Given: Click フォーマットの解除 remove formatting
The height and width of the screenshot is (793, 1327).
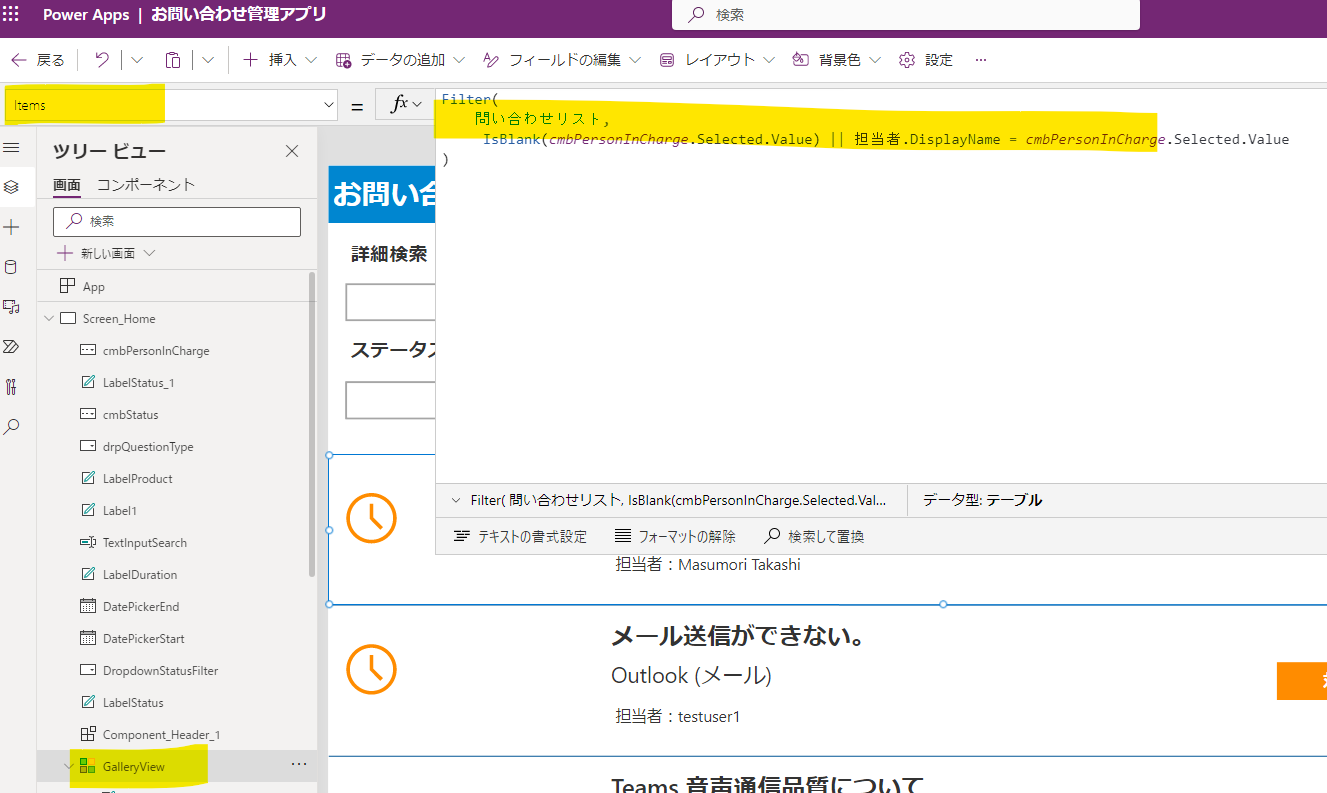Looking at the screenshot, I should [x=675, y=537].
